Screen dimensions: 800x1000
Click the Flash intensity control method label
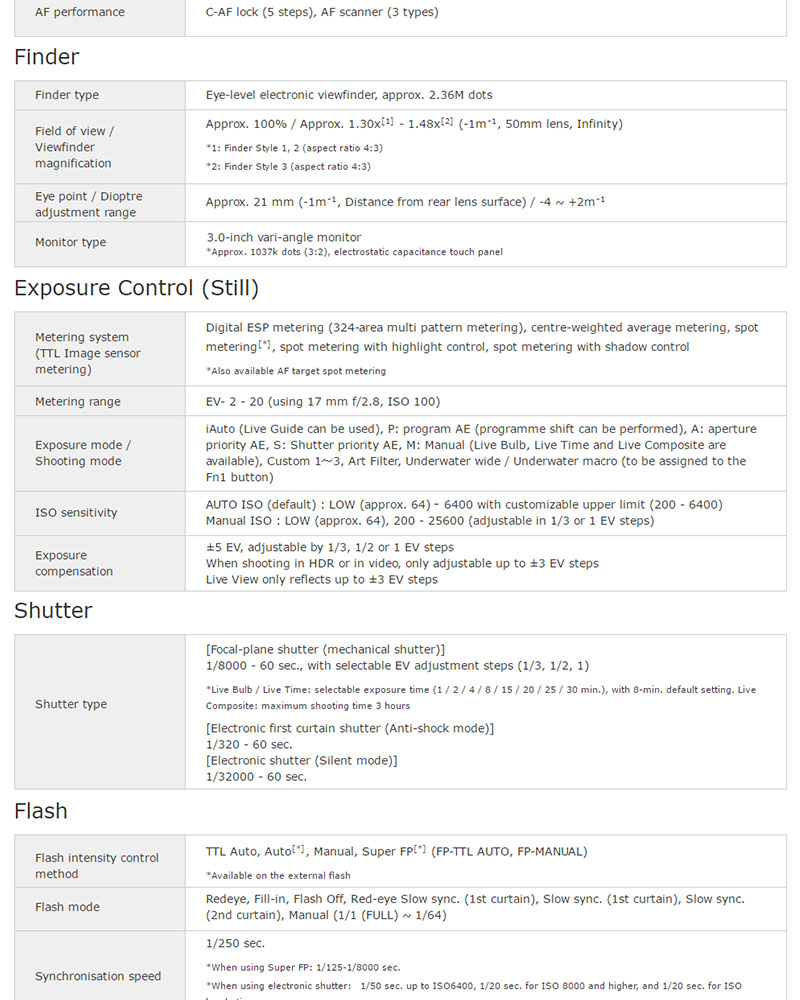tap(97, 866)
